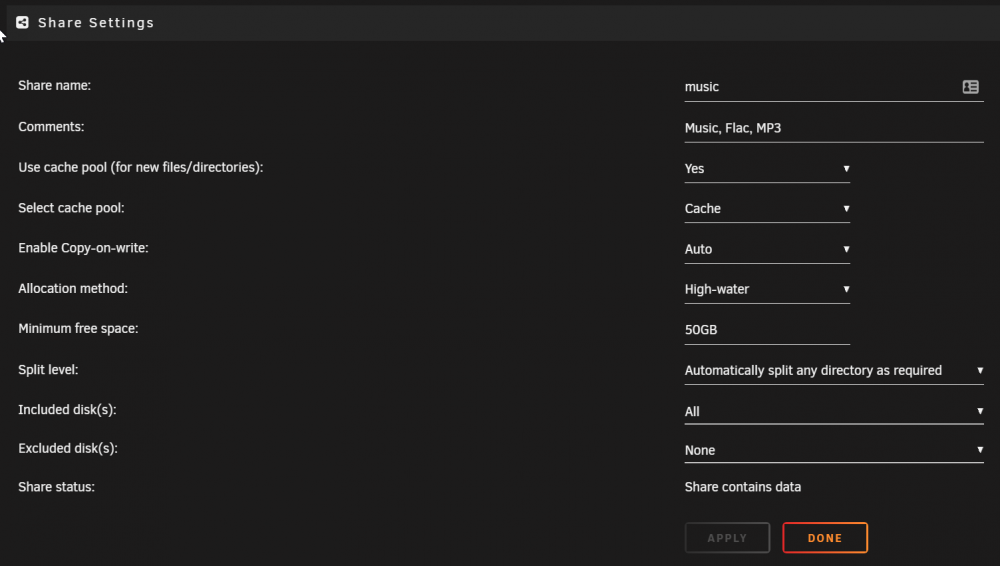Click the Share name: label
Viewport: 1000px width, 566px height.
[54, 86]
